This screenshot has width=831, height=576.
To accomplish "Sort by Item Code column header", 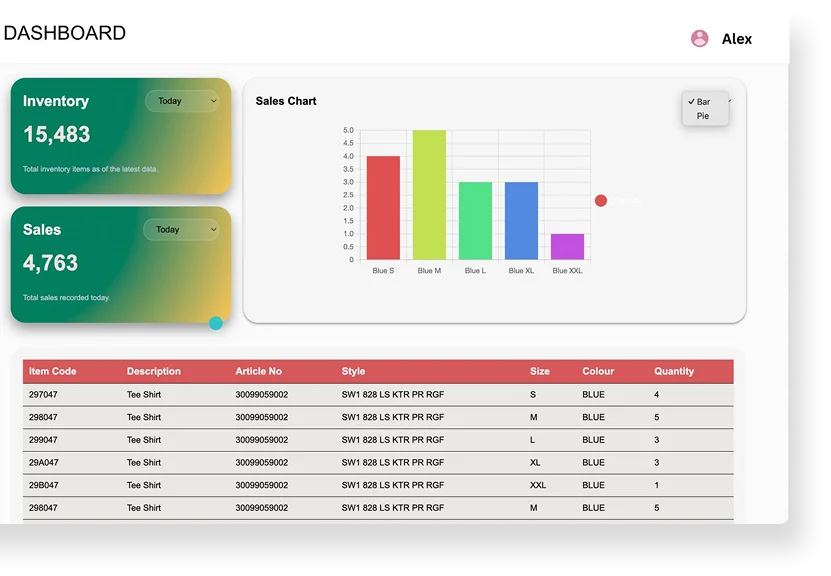I will pyautogui.click(x=53, y=371).
